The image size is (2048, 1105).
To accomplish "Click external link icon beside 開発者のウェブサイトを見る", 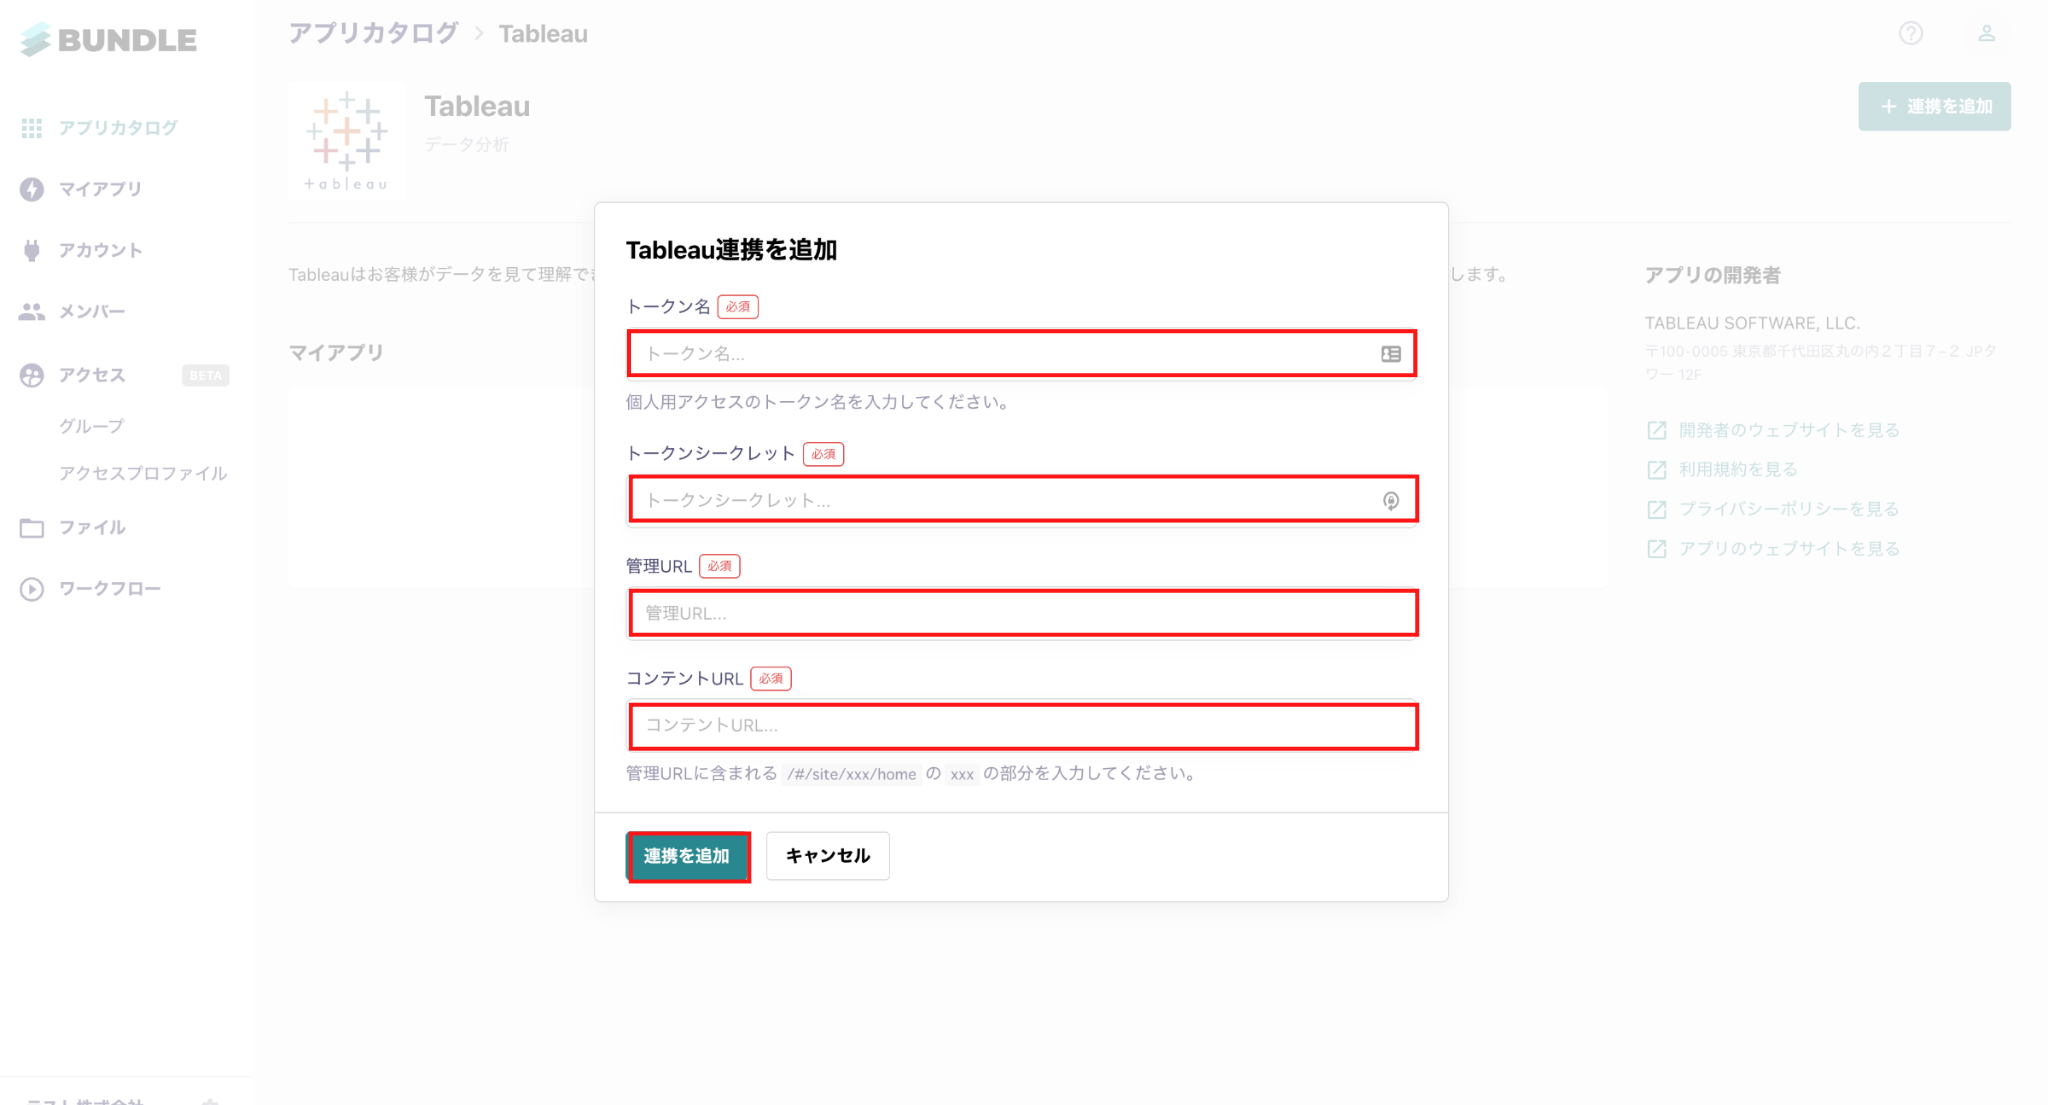I will (x=1657, y=430).
